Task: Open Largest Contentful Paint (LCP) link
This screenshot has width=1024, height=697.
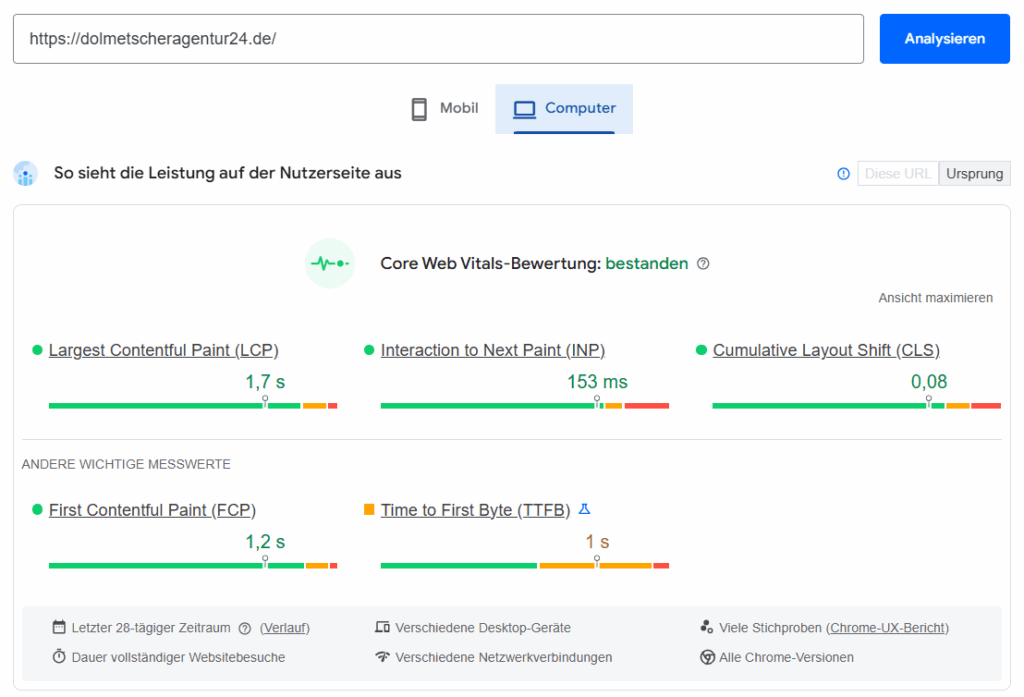Action: click(163, 350)
